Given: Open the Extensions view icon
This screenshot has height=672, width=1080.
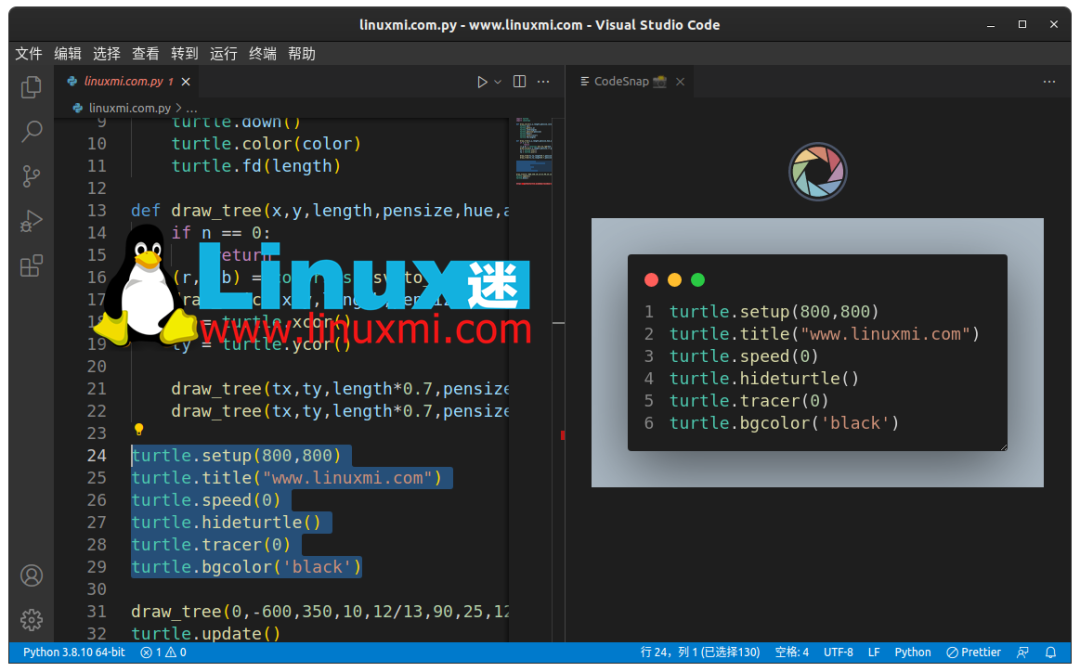Looking at the screenshot, I should click(31, 266).
